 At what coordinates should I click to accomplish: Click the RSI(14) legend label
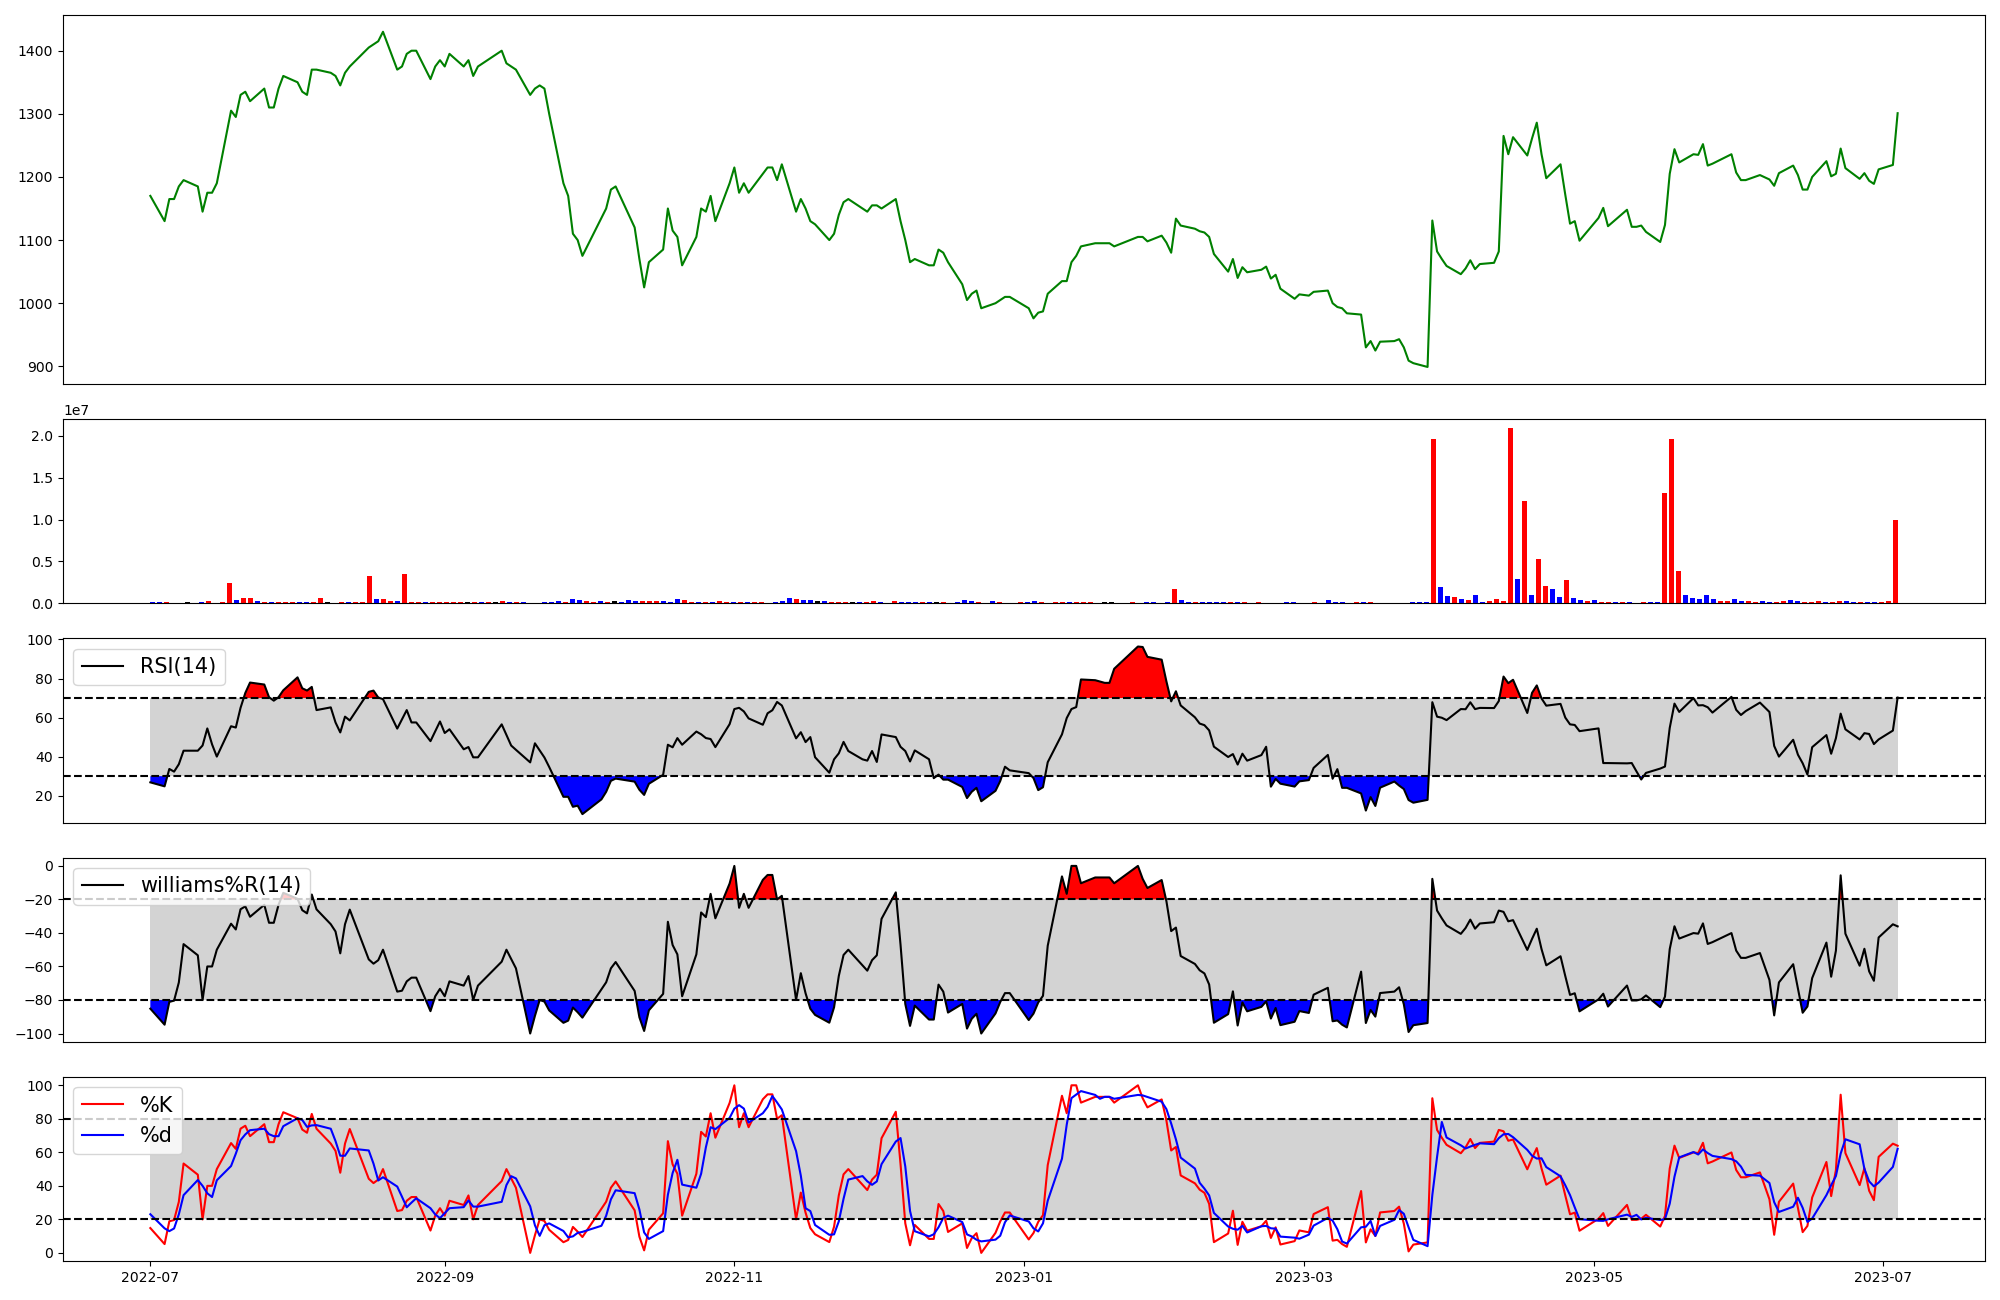(x=177, y=666)
